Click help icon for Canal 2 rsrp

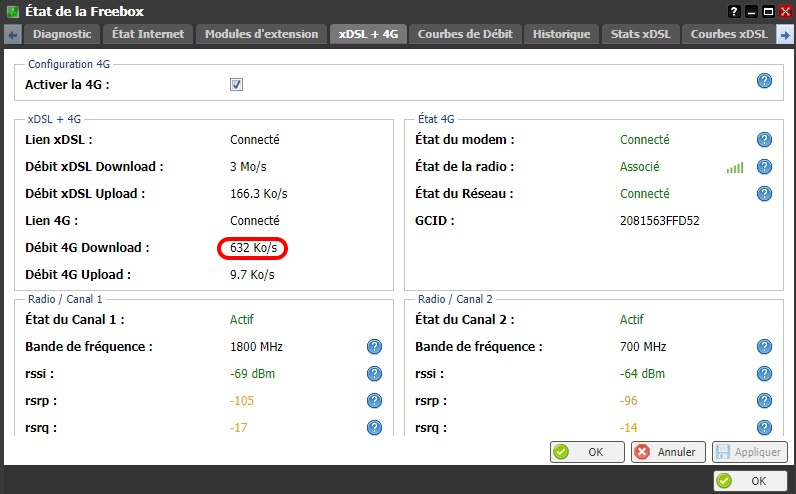pos(764,401)
